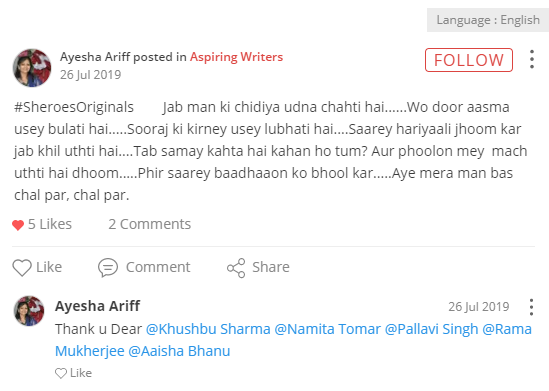Open the Aspiring Writers community link
The image size is (549, 391).
(x=236, y=57)
